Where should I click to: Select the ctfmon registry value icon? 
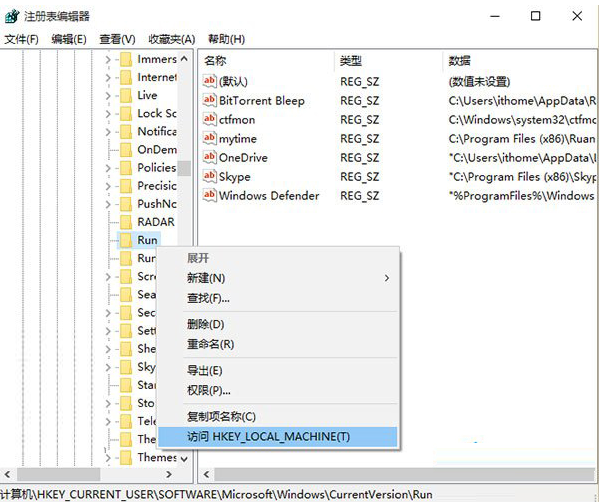[210, 119]
